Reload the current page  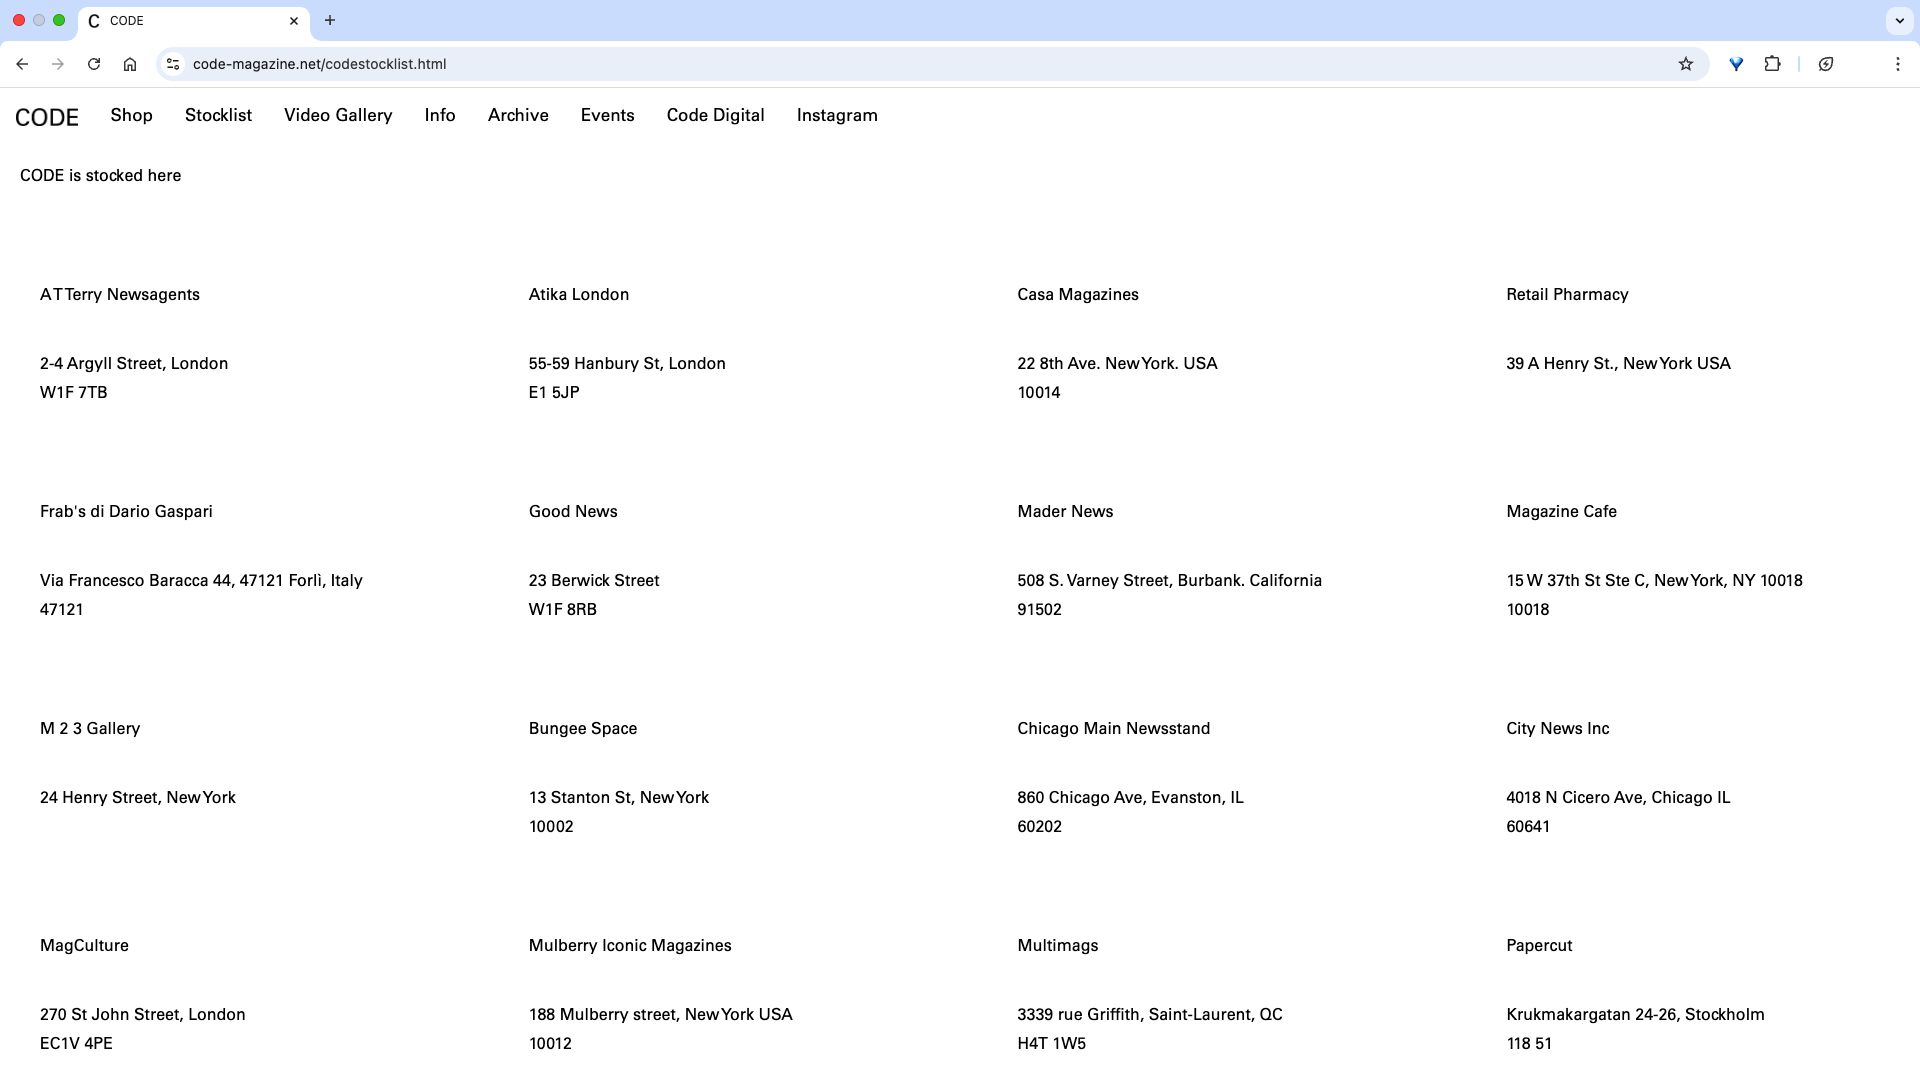pos(94,64)
